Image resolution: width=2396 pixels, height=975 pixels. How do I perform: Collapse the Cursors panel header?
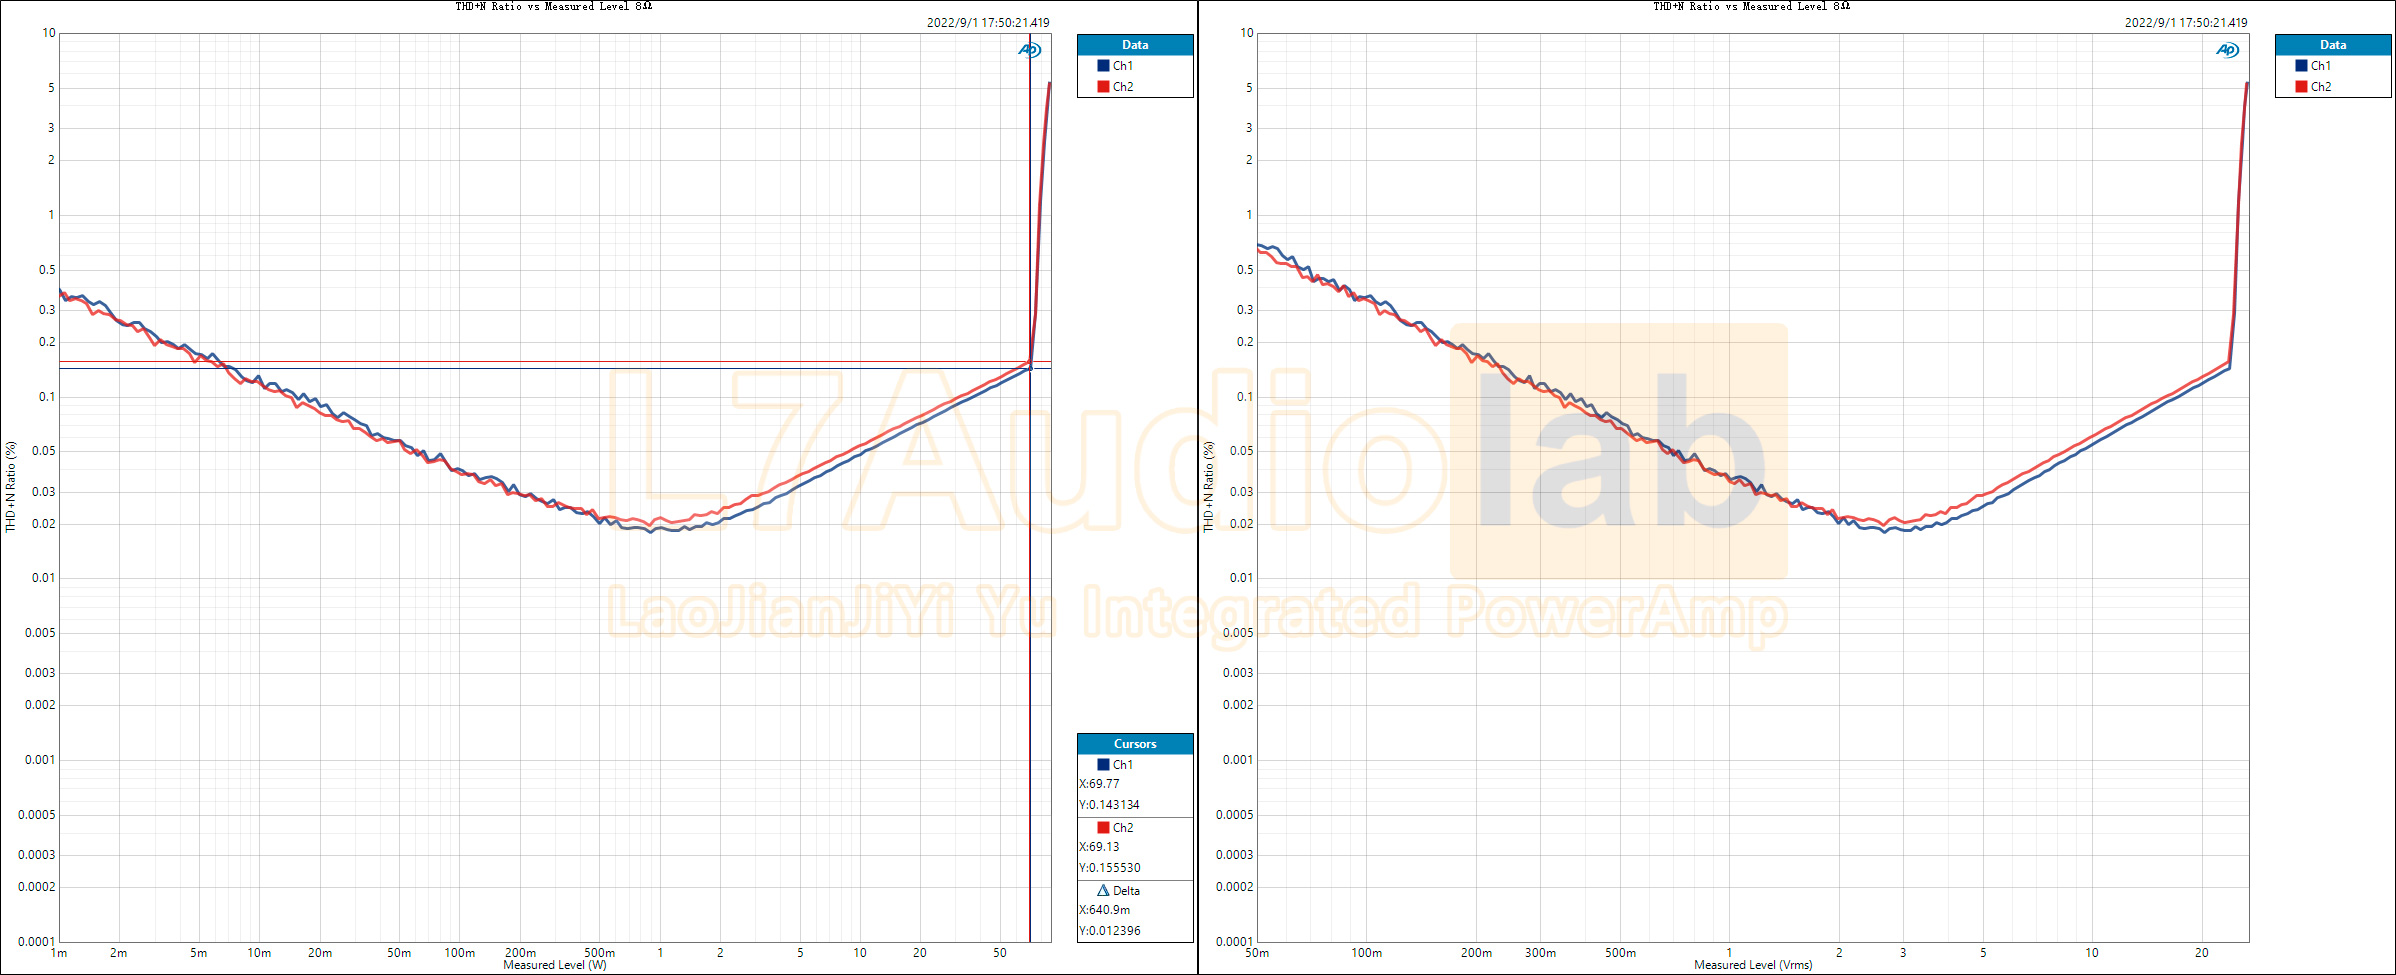pos(1135,743)
